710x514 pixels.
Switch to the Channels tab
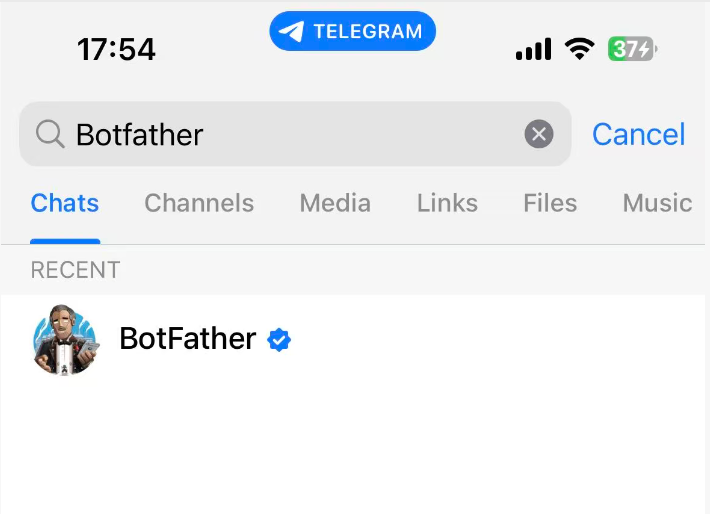pyautogui.click(x=199, y=204)
